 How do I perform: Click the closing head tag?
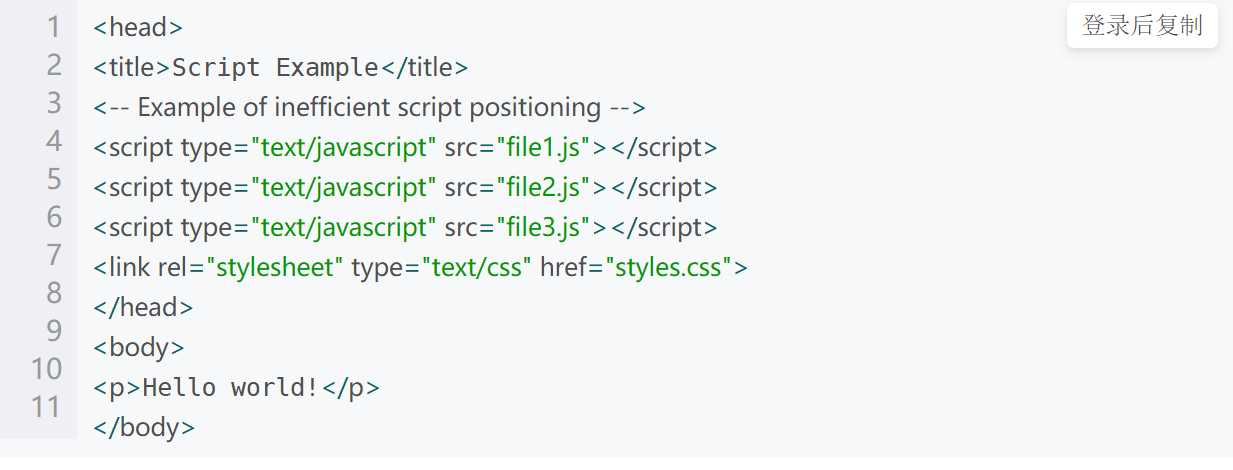pos(143,307)
